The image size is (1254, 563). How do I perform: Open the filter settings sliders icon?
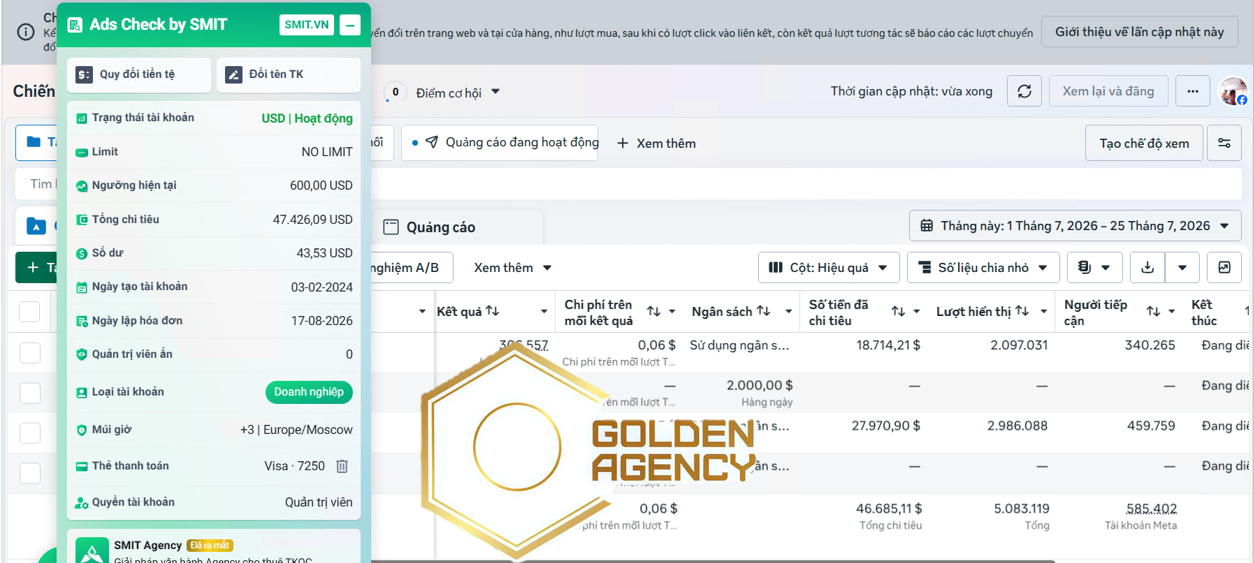(x=1224, y=143)
